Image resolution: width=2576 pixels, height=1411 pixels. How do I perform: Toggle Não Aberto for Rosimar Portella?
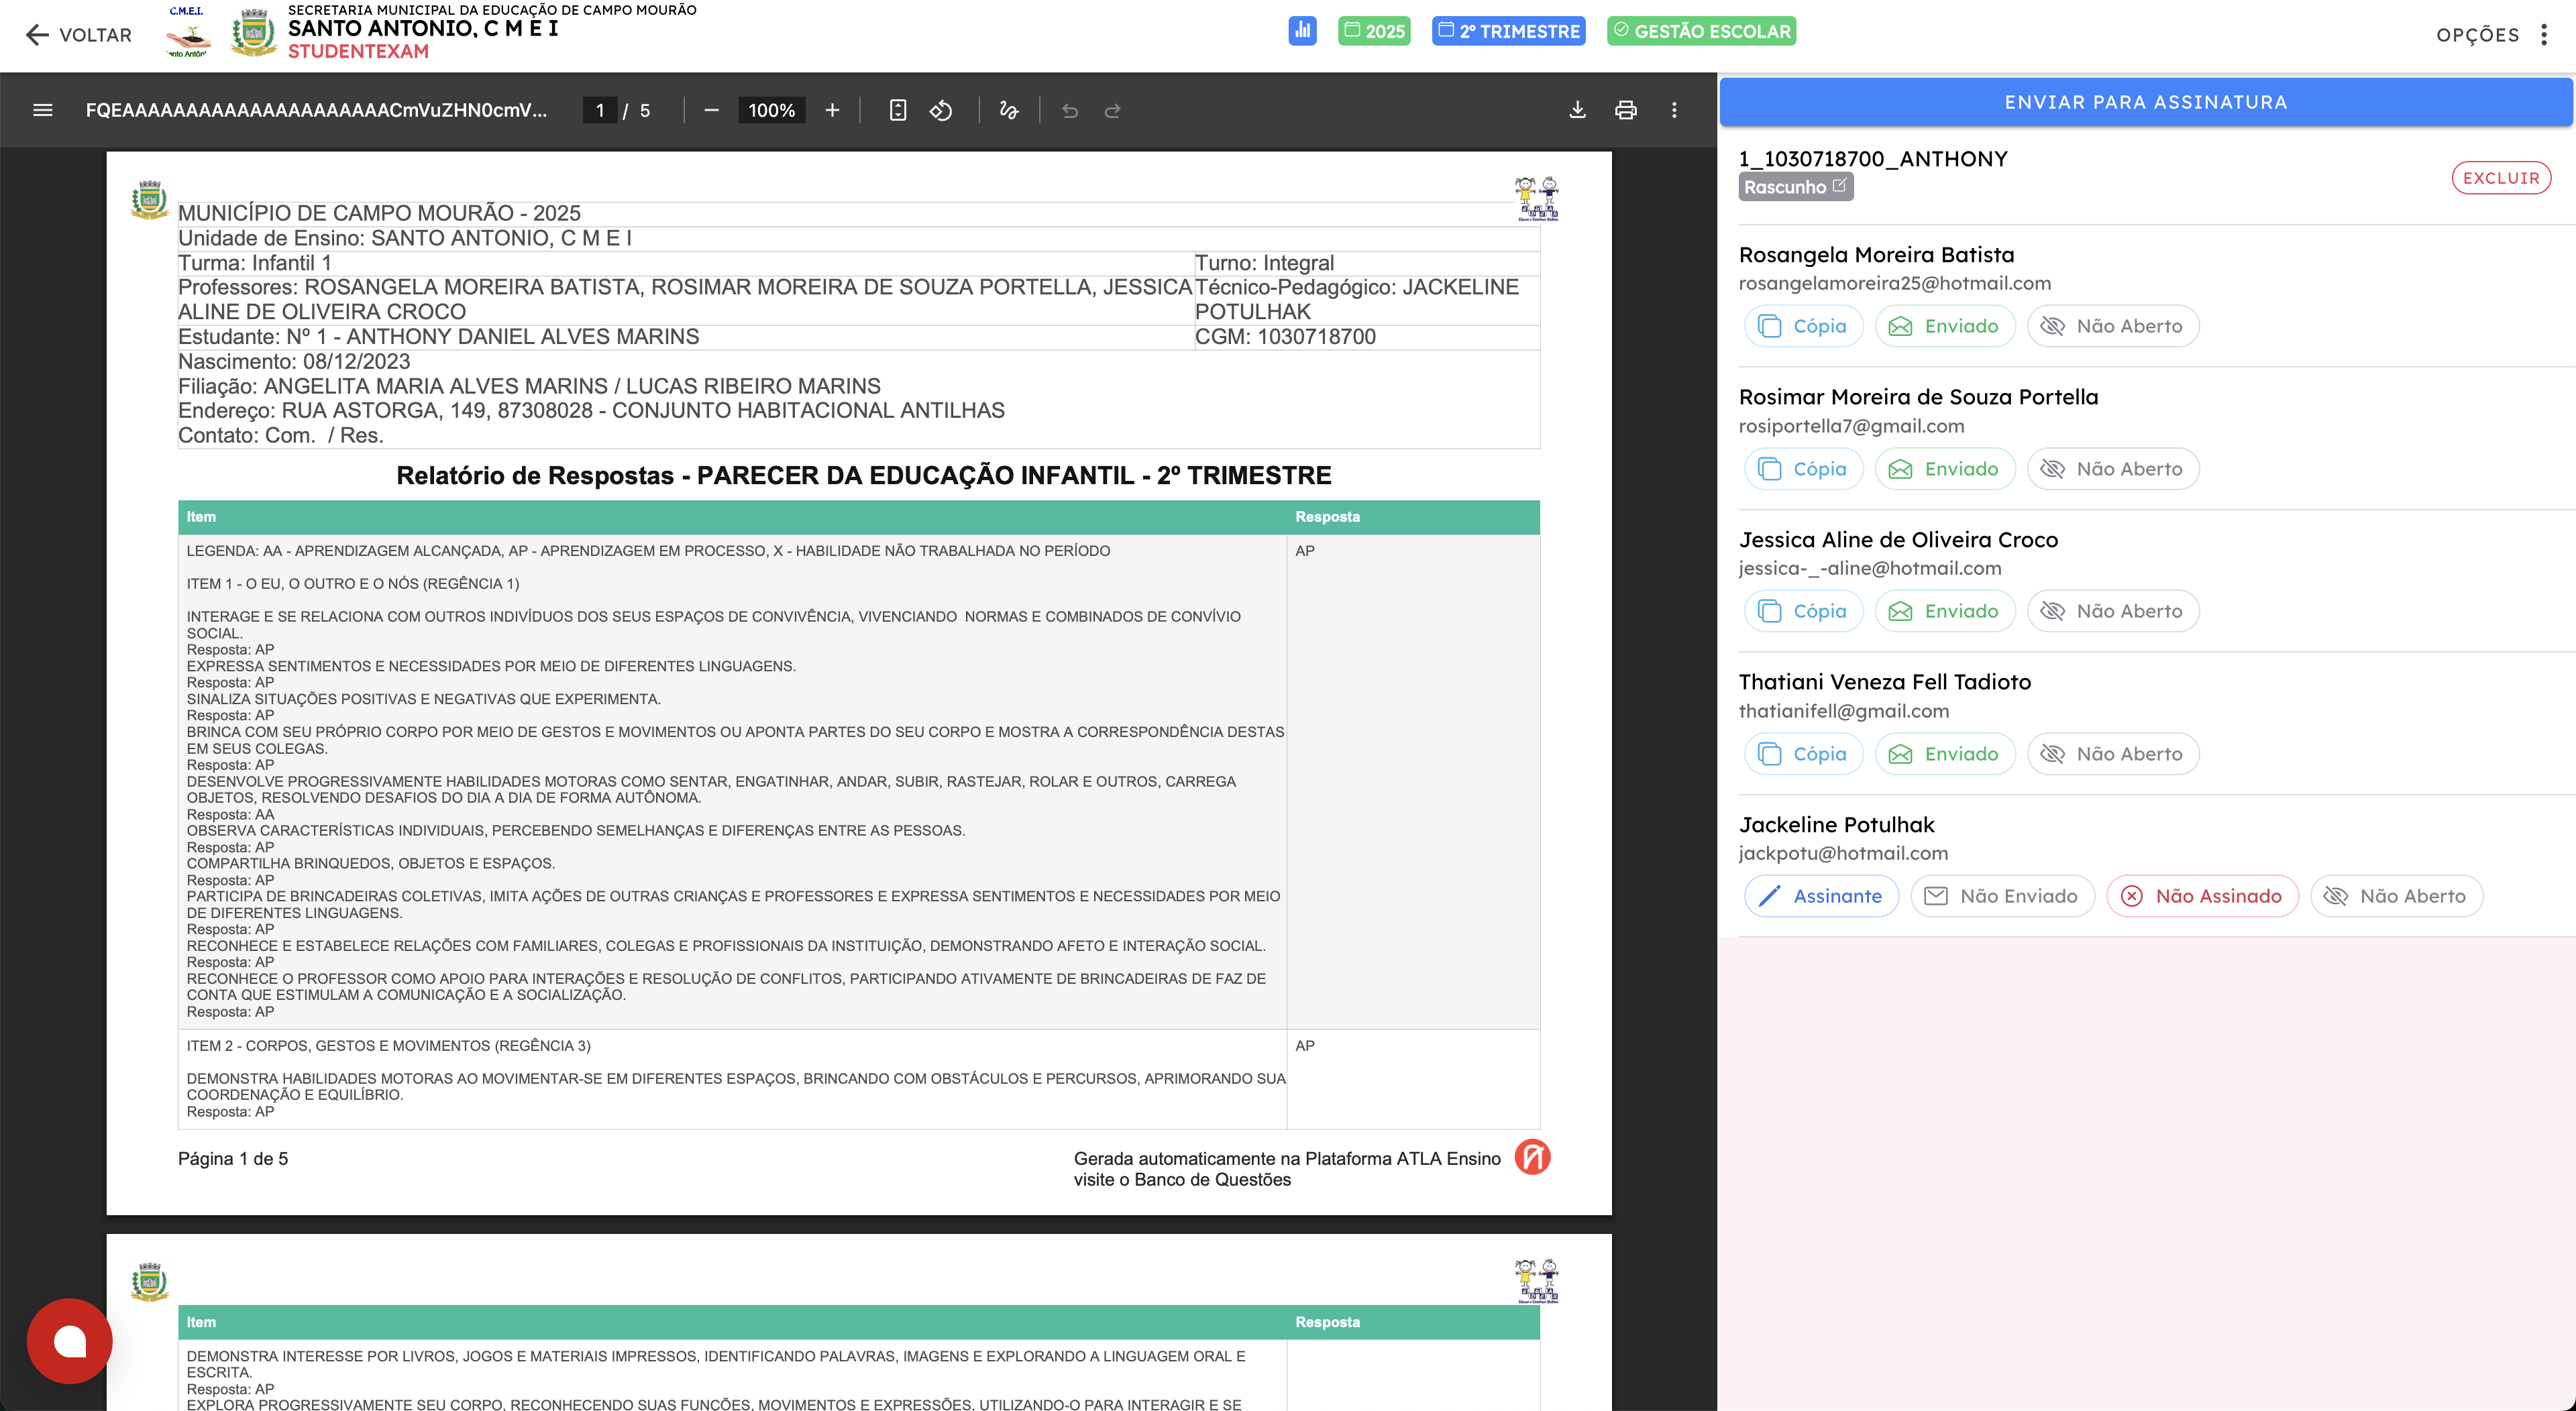click(x=2113, y=469)
